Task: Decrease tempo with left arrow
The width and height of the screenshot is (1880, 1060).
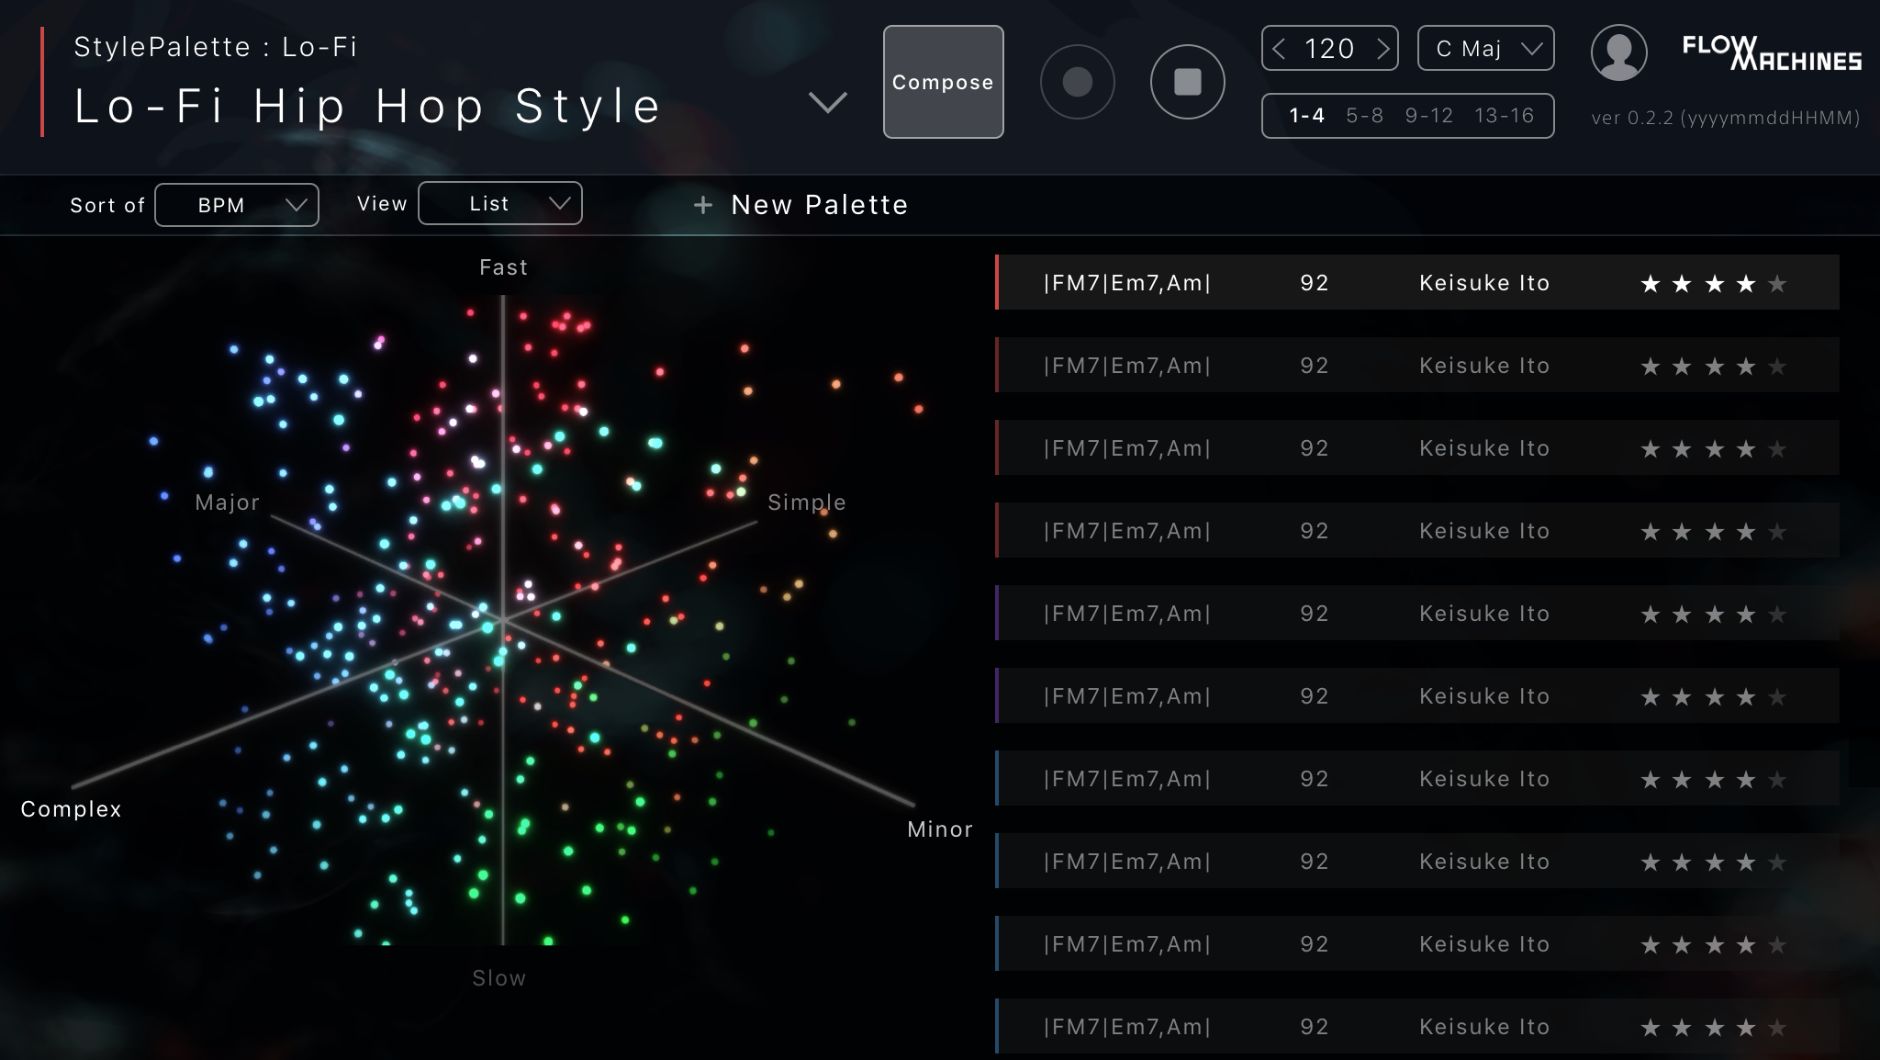Action: pyautogui.click(x=1279, y=49)
